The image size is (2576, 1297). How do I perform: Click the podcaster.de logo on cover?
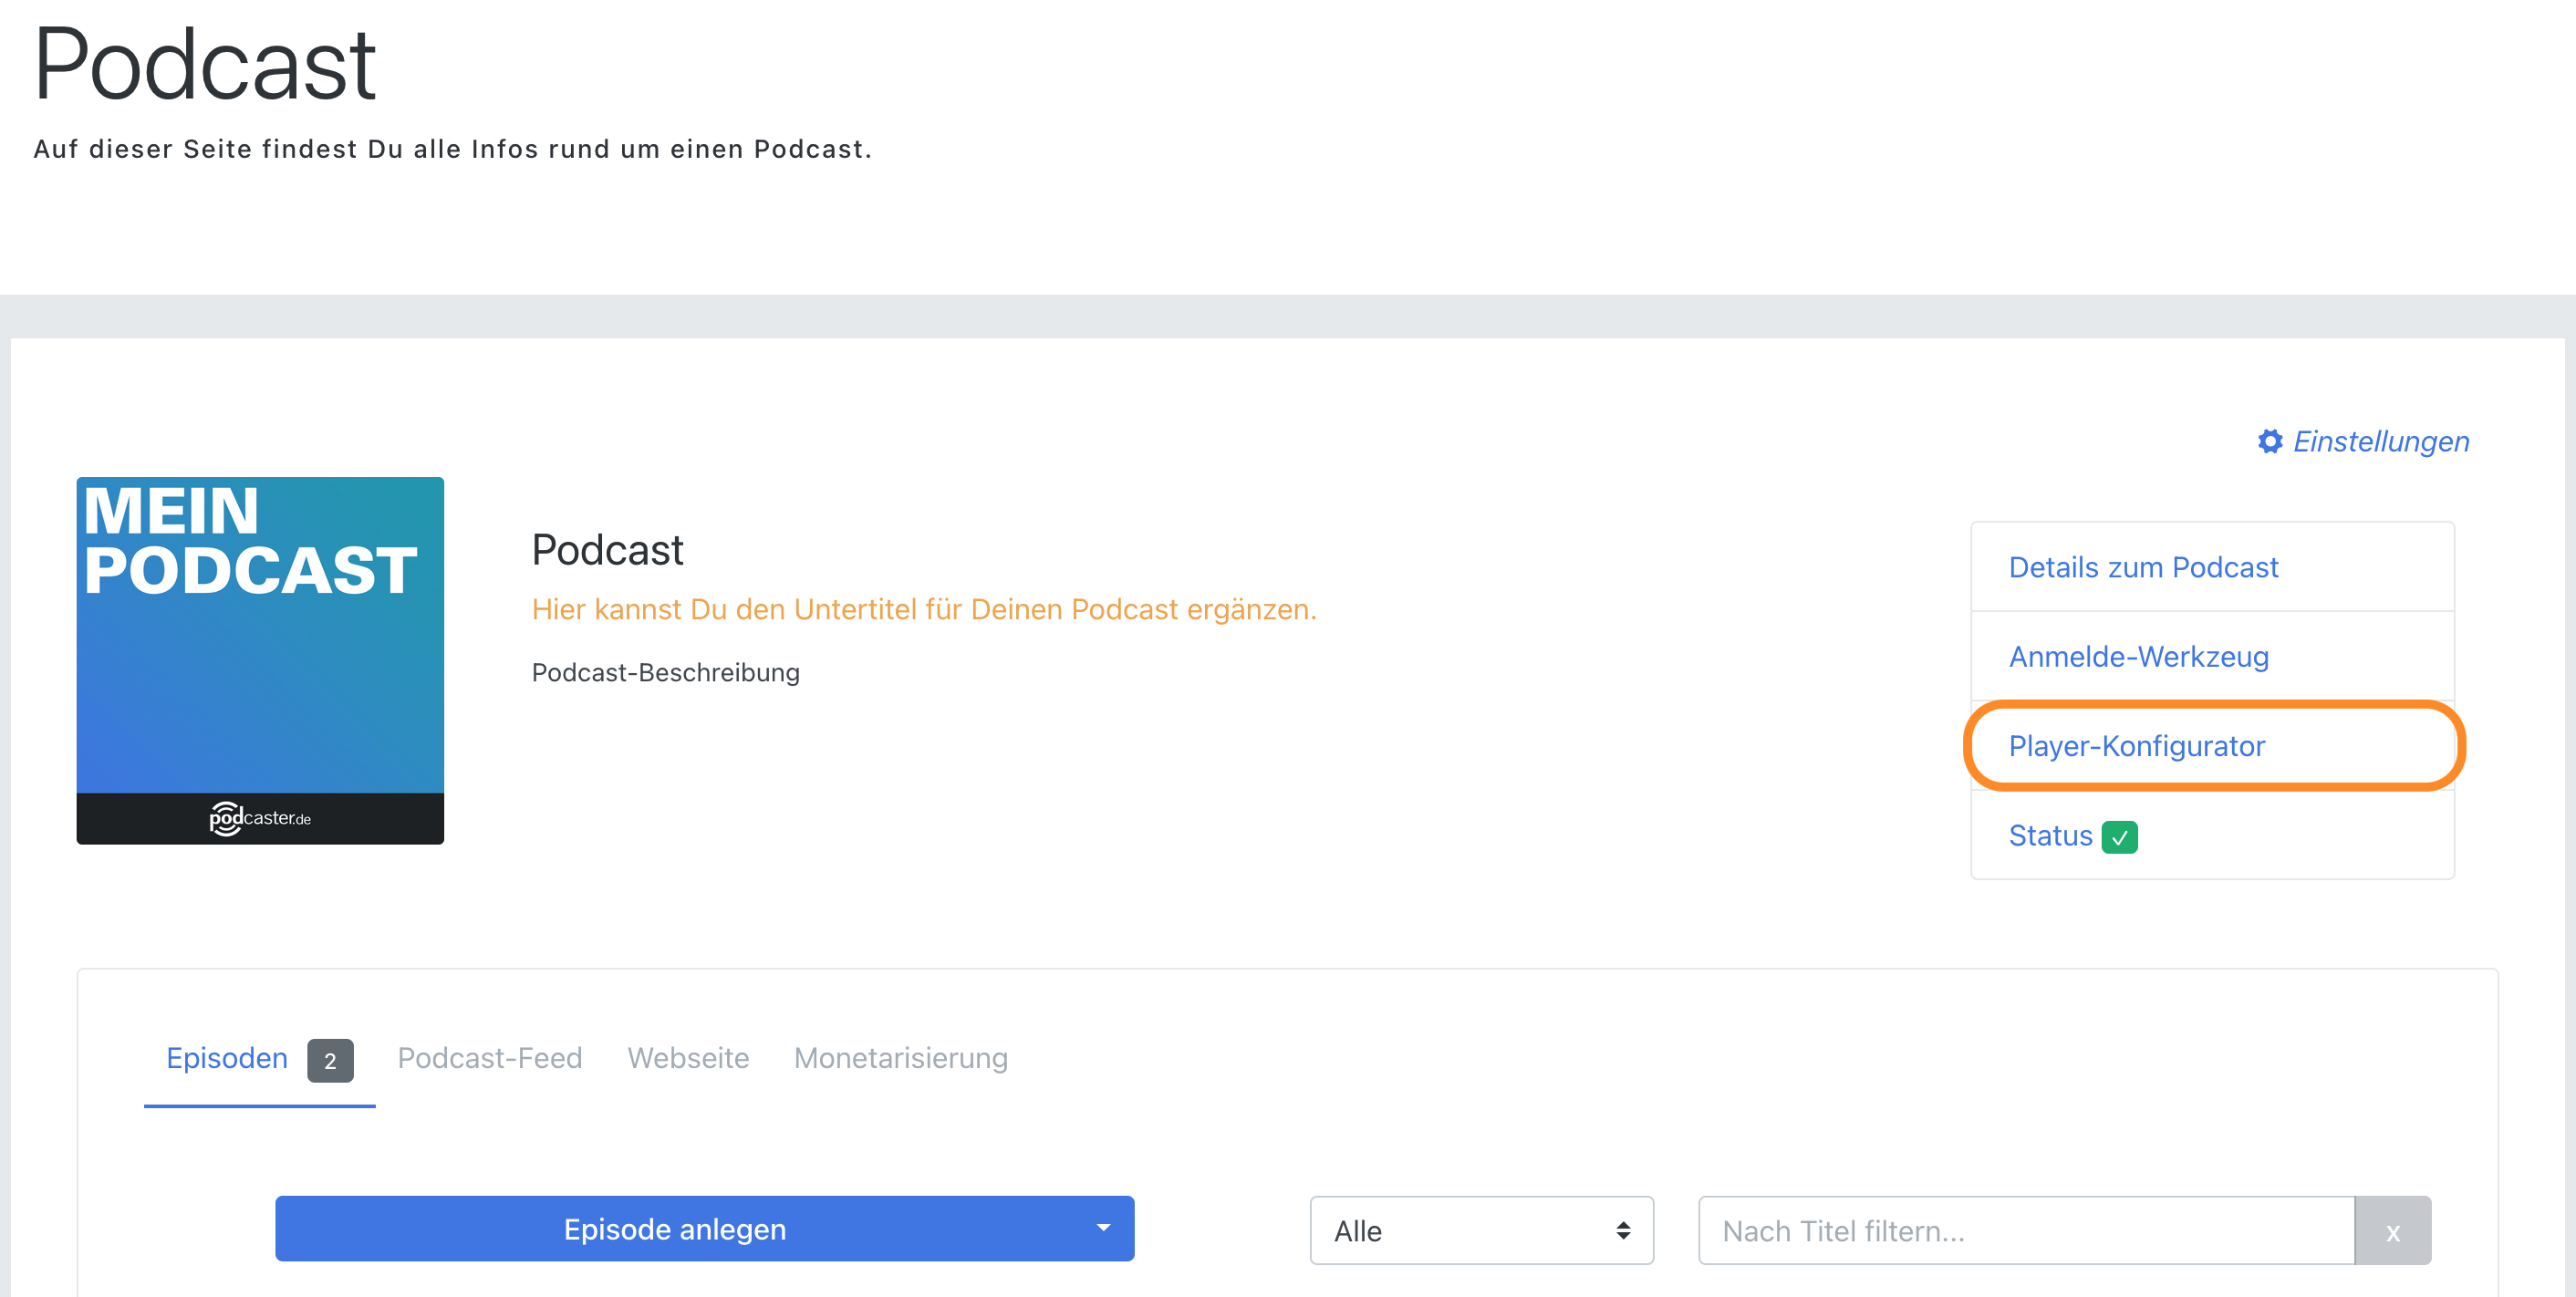[x=260, y=818]
